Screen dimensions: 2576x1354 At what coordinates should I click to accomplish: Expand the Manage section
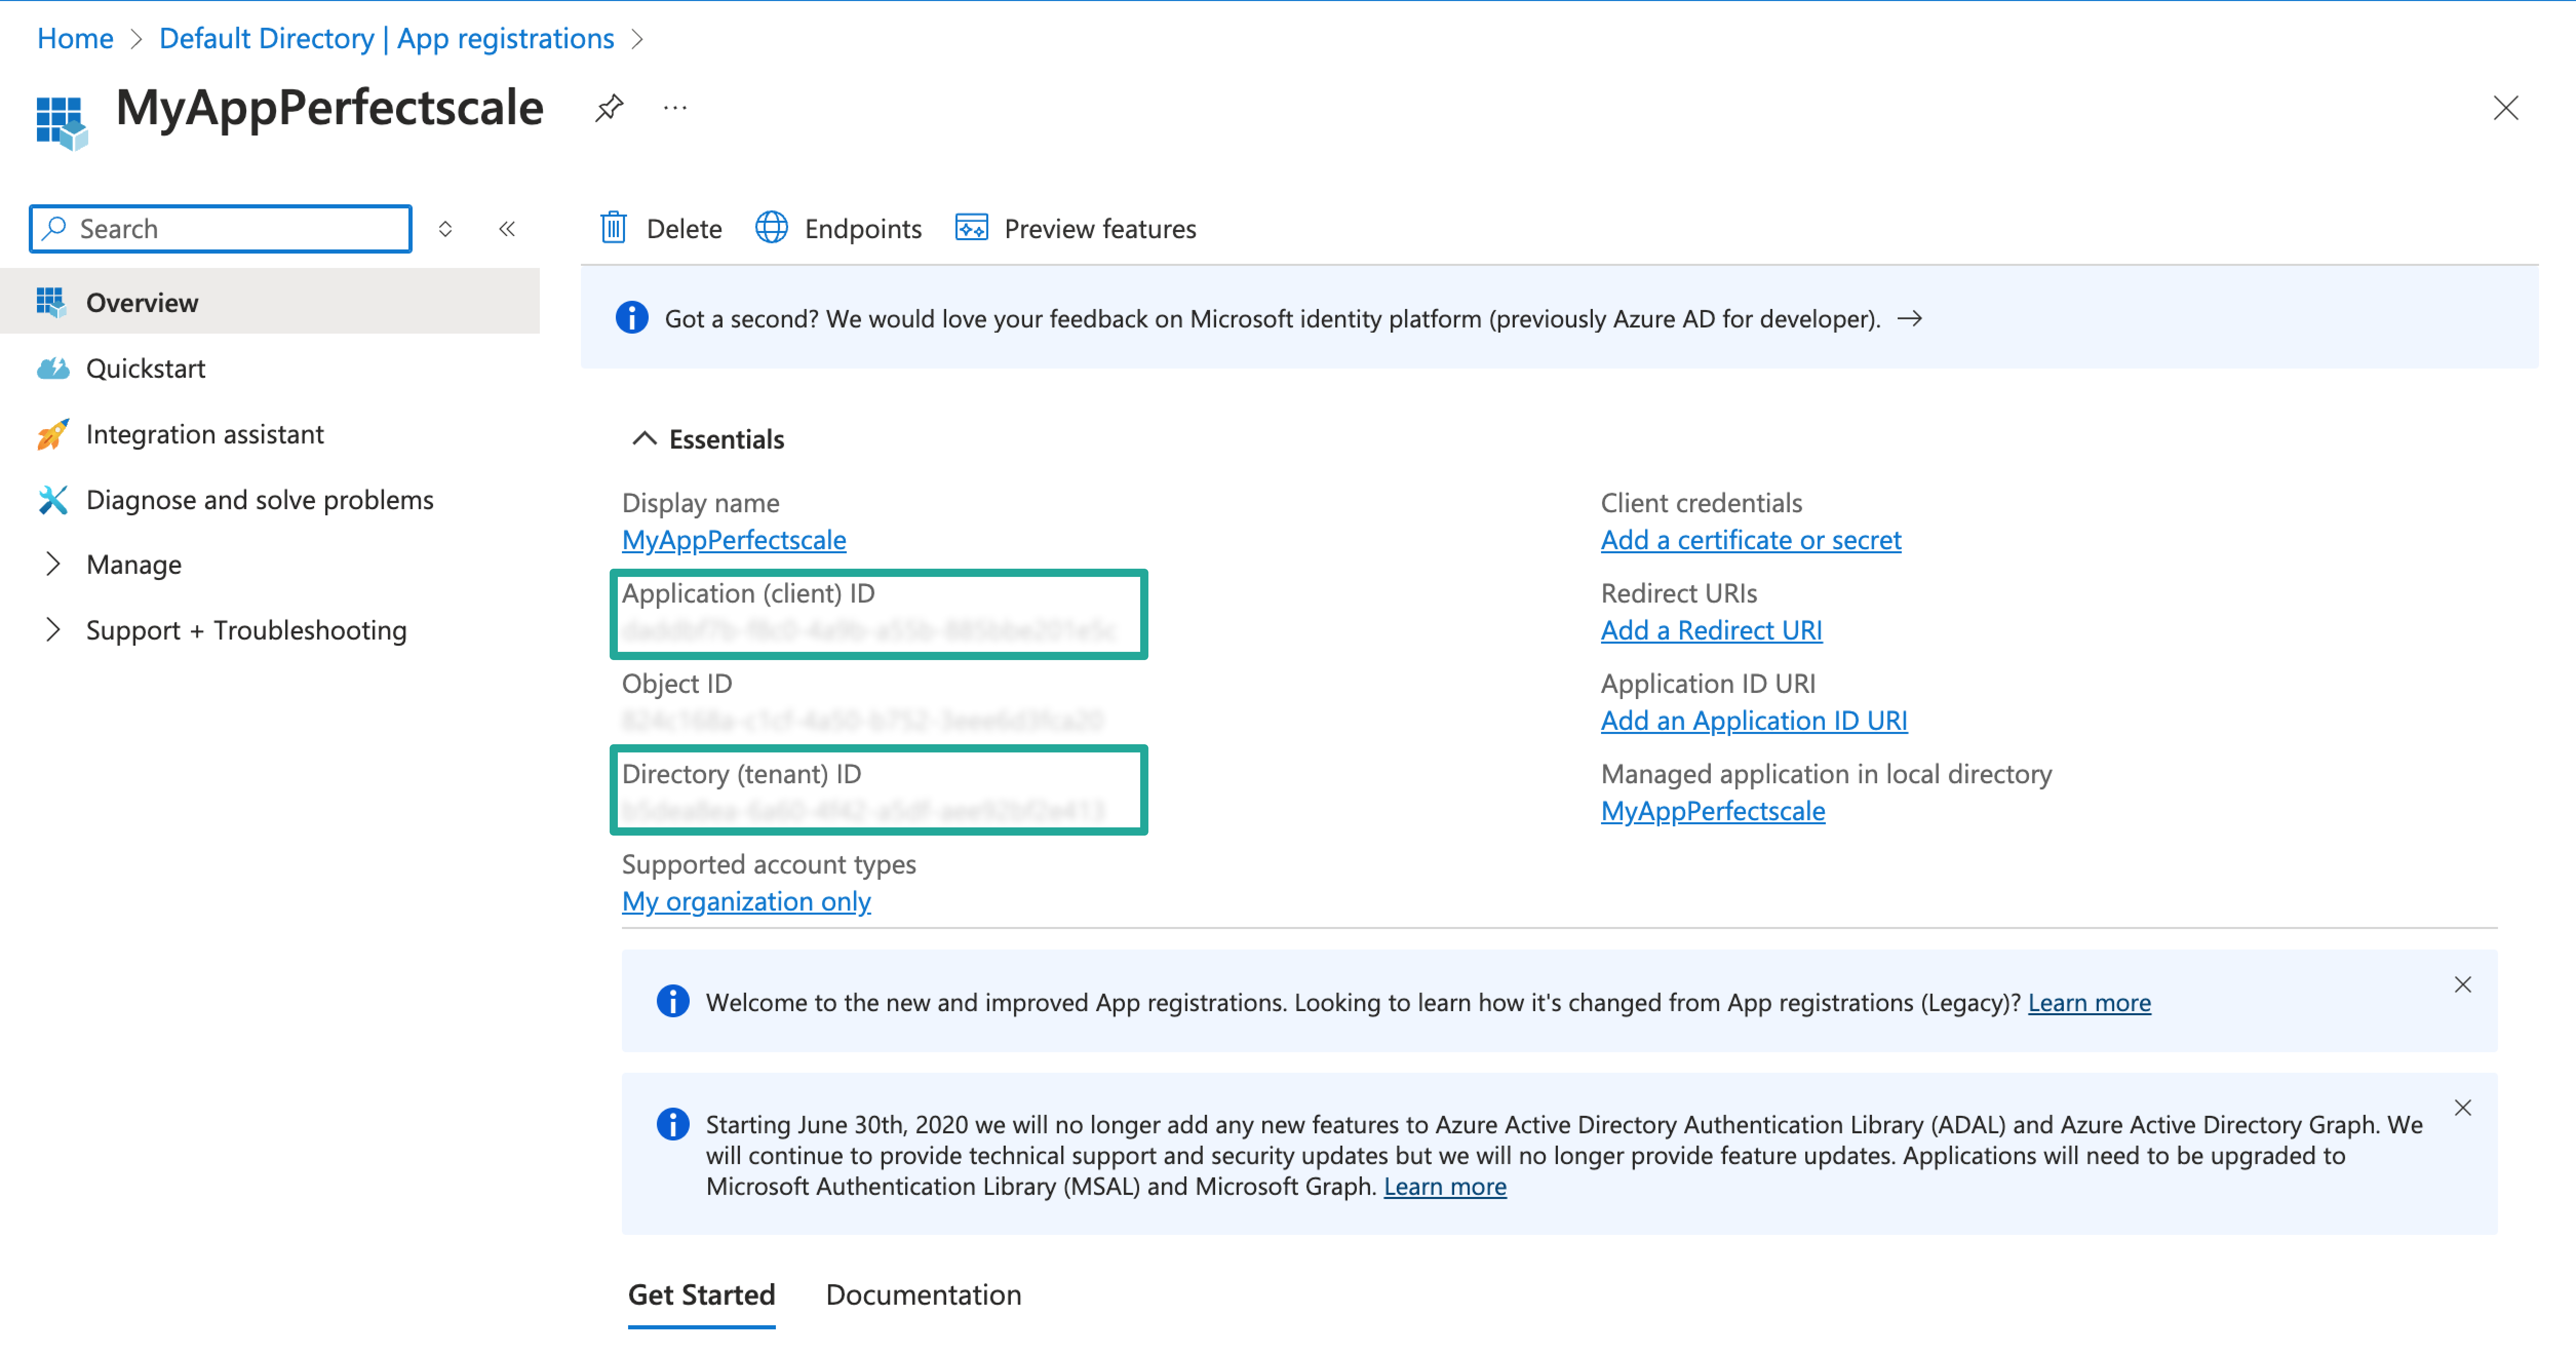pyautogui.click(x=53, y=565)
